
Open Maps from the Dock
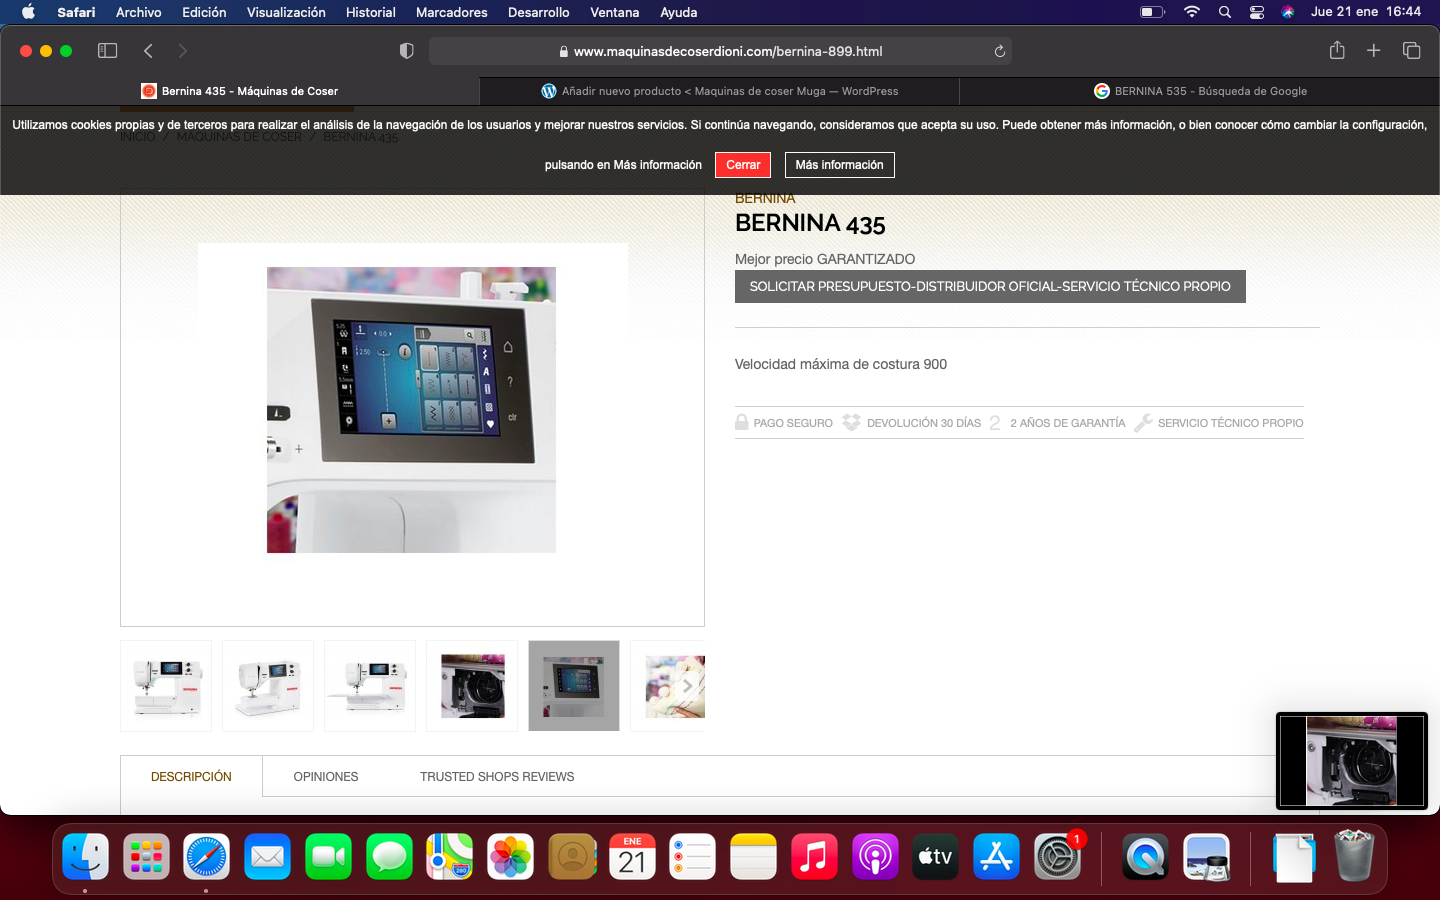450,857
